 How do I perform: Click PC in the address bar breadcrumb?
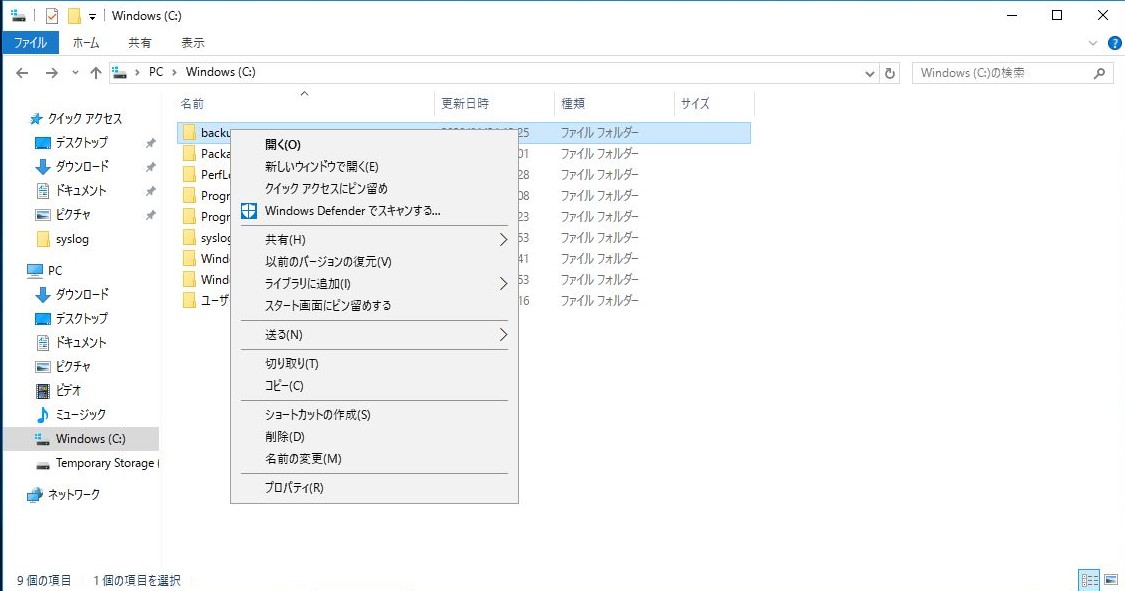coord(156,72)
